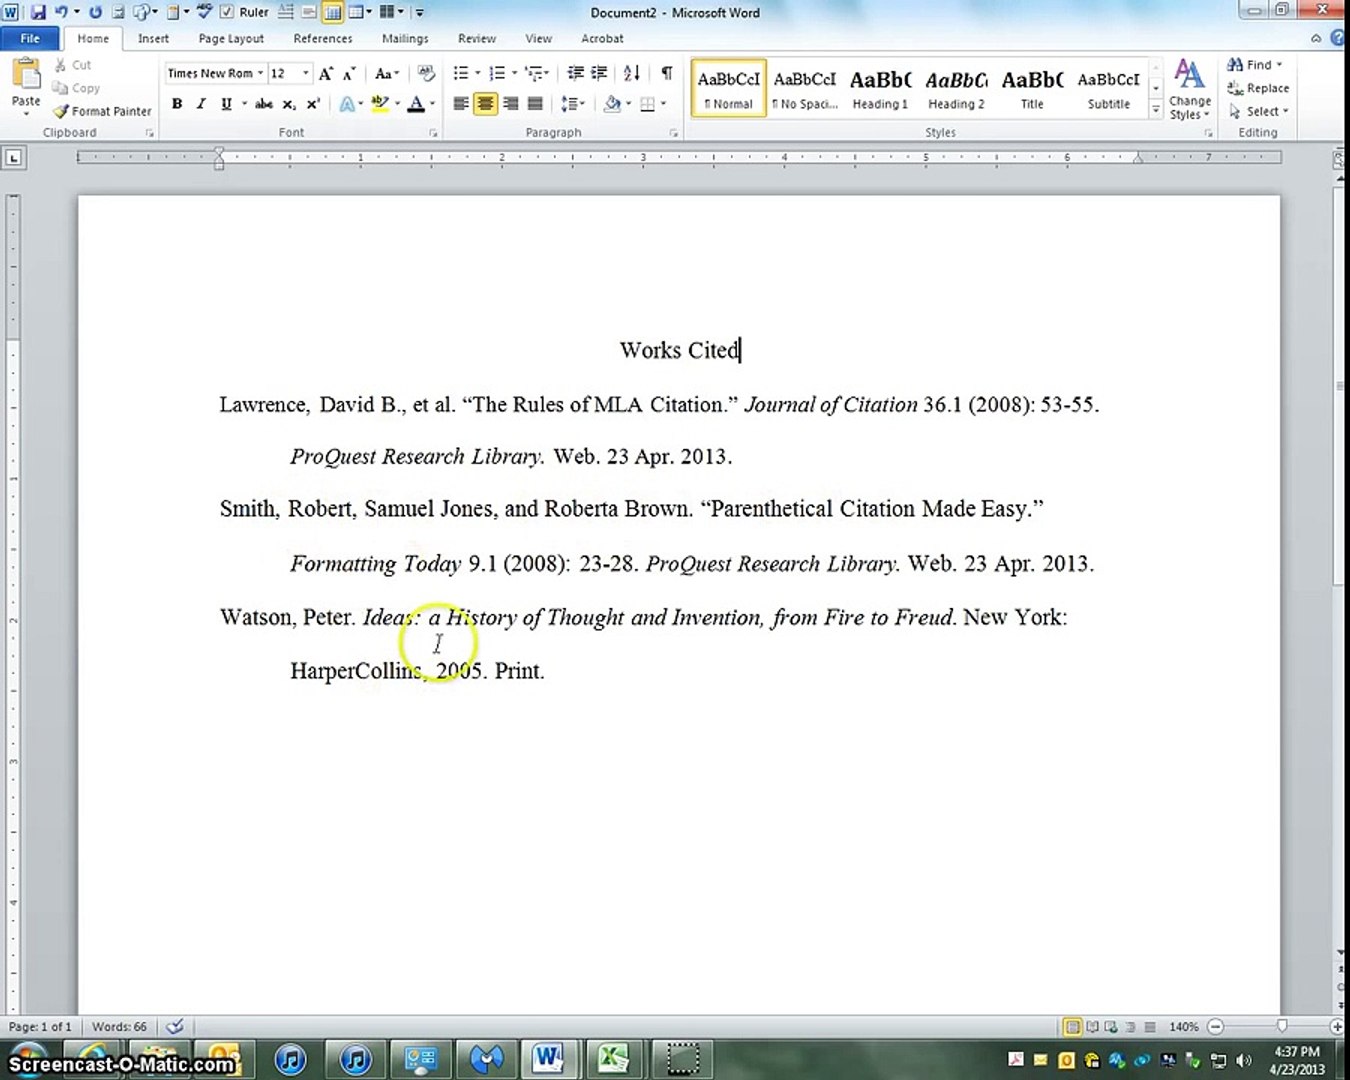Check proofing errors in the status bar
This screenshot has height=1080, width=1350.
(x=175, y=1026)
